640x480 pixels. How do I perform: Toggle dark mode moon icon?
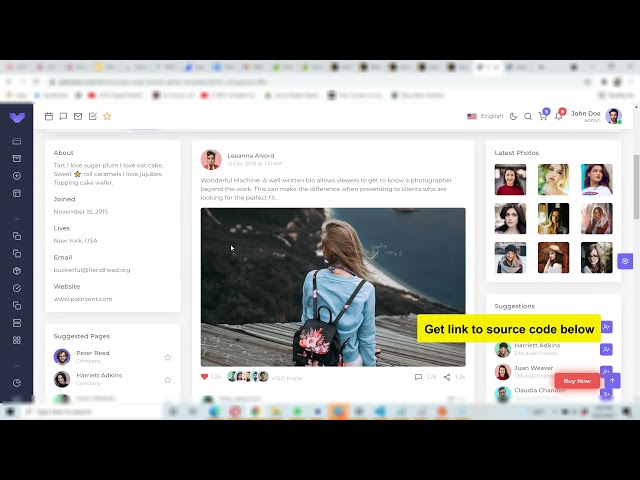(513, 116)
